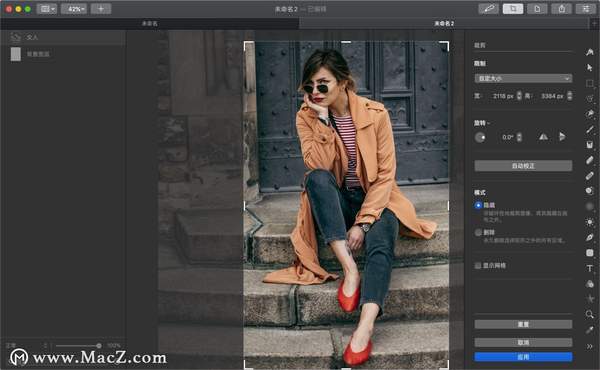The height and width of the screenshot is (370, 600).
Task: Select the Delete crop mode radio button
Action: point(478,232)
